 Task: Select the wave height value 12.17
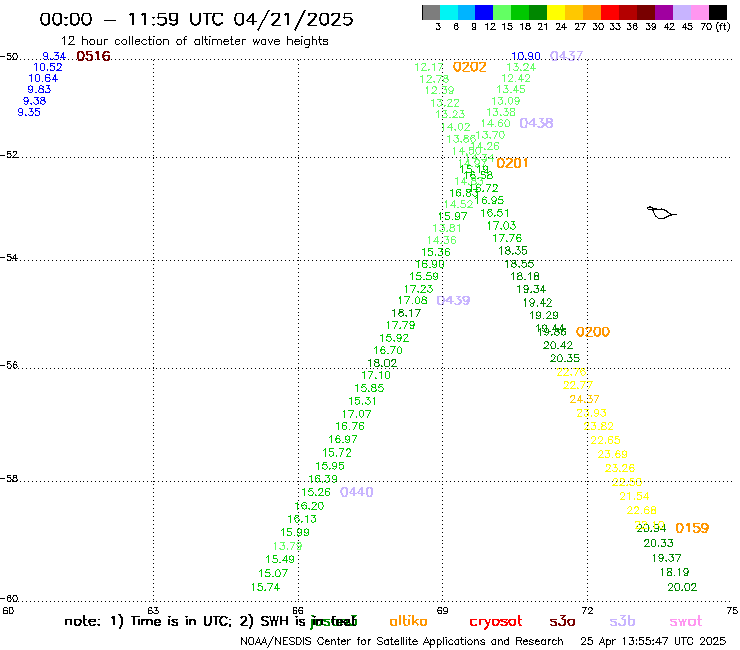click(429, 68)
